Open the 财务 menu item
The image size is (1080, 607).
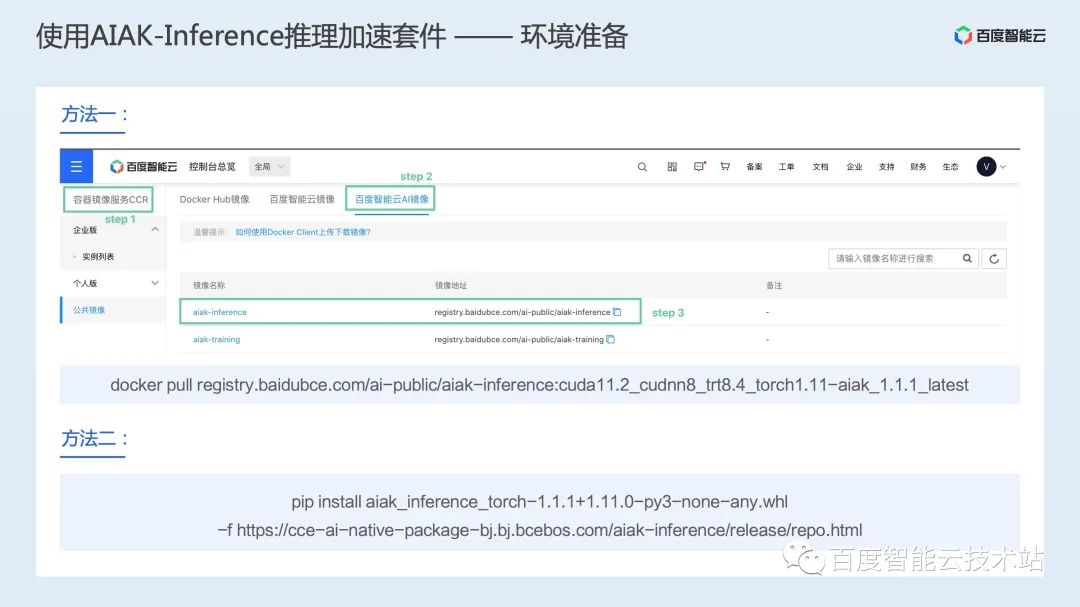pyautogui.click(x=918, y=167)
